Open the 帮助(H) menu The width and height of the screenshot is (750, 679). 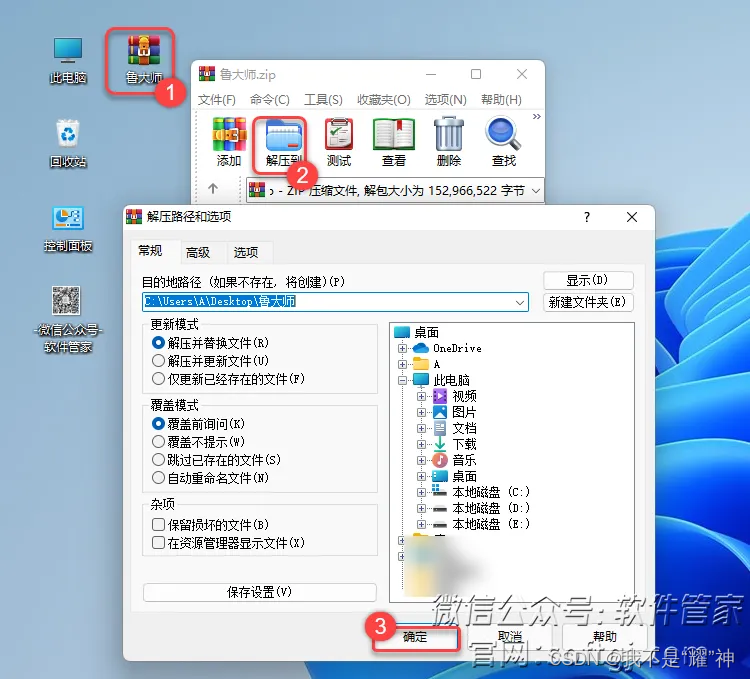(501, 99)
